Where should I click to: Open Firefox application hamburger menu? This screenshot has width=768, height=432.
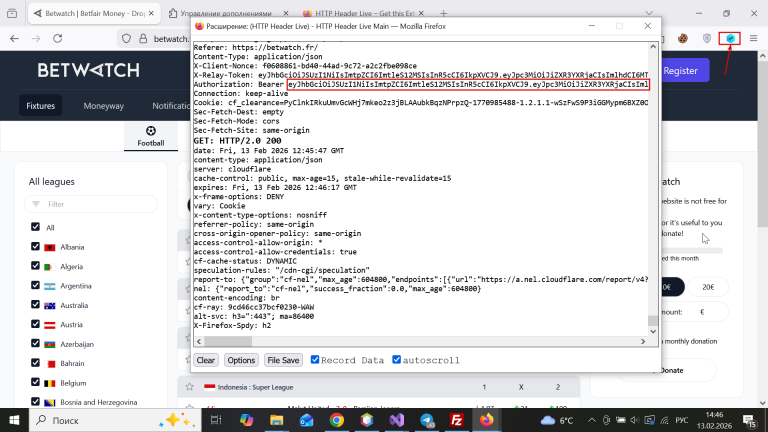point(753,38)
